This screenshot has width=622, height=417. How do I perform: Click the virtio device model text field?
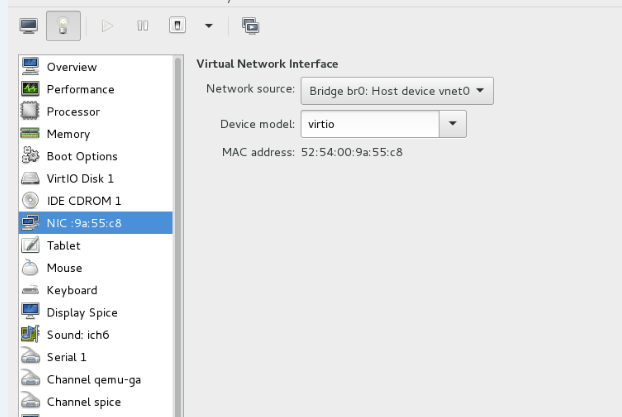[x=370, y=124]
